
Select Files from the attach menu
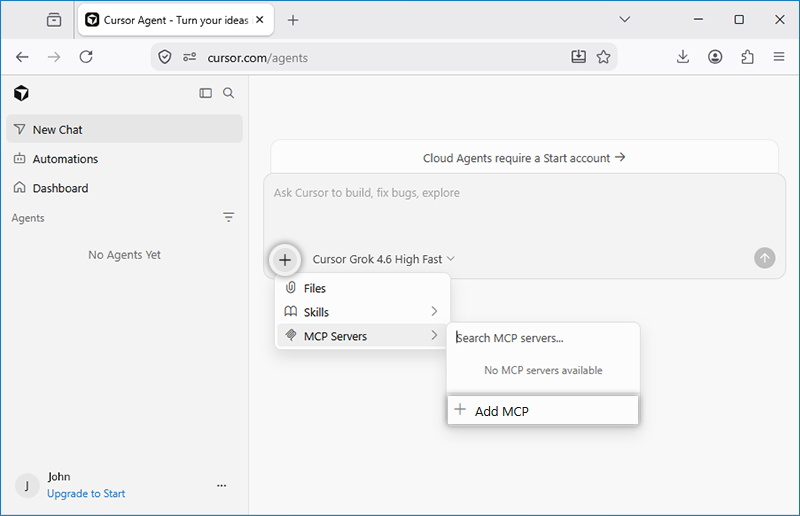click(x=363, y=288)
